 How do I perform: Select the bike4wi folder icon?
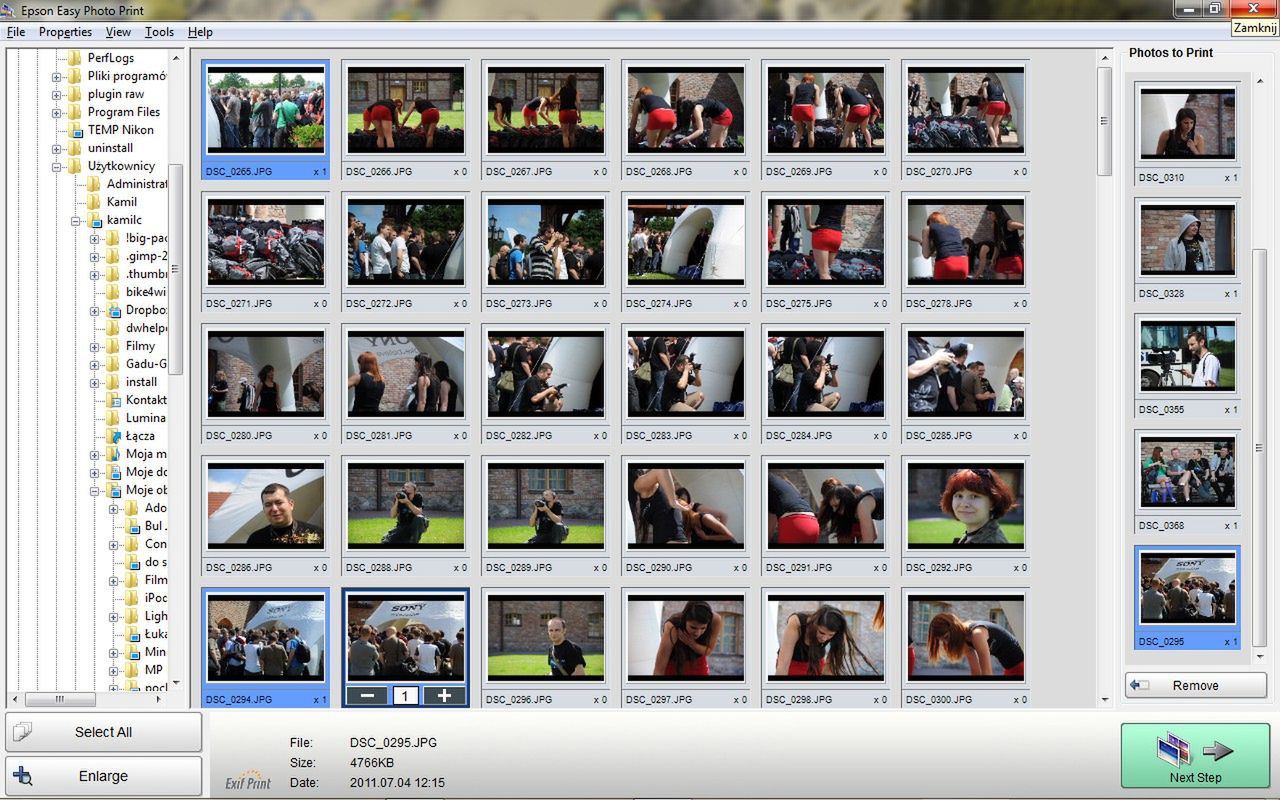[113, 292]
